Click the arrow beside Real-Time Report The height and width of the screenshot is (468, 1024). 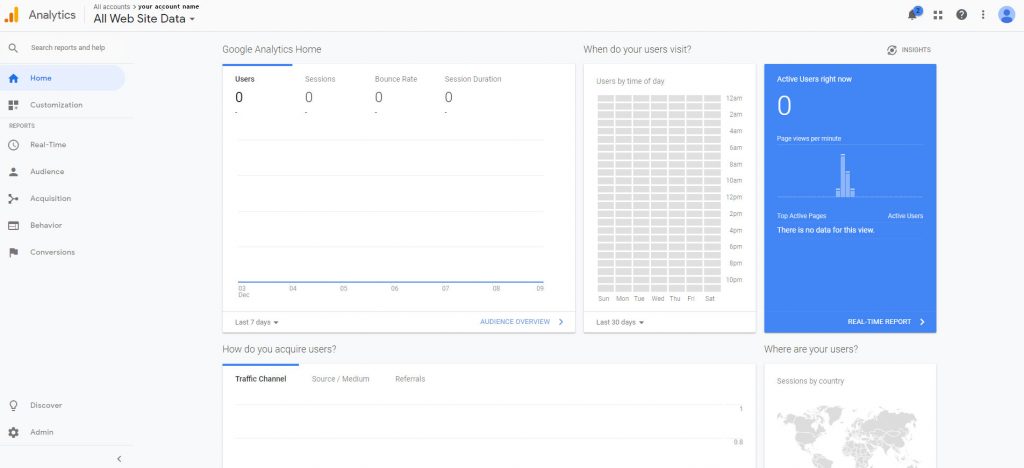pos(922,322)
